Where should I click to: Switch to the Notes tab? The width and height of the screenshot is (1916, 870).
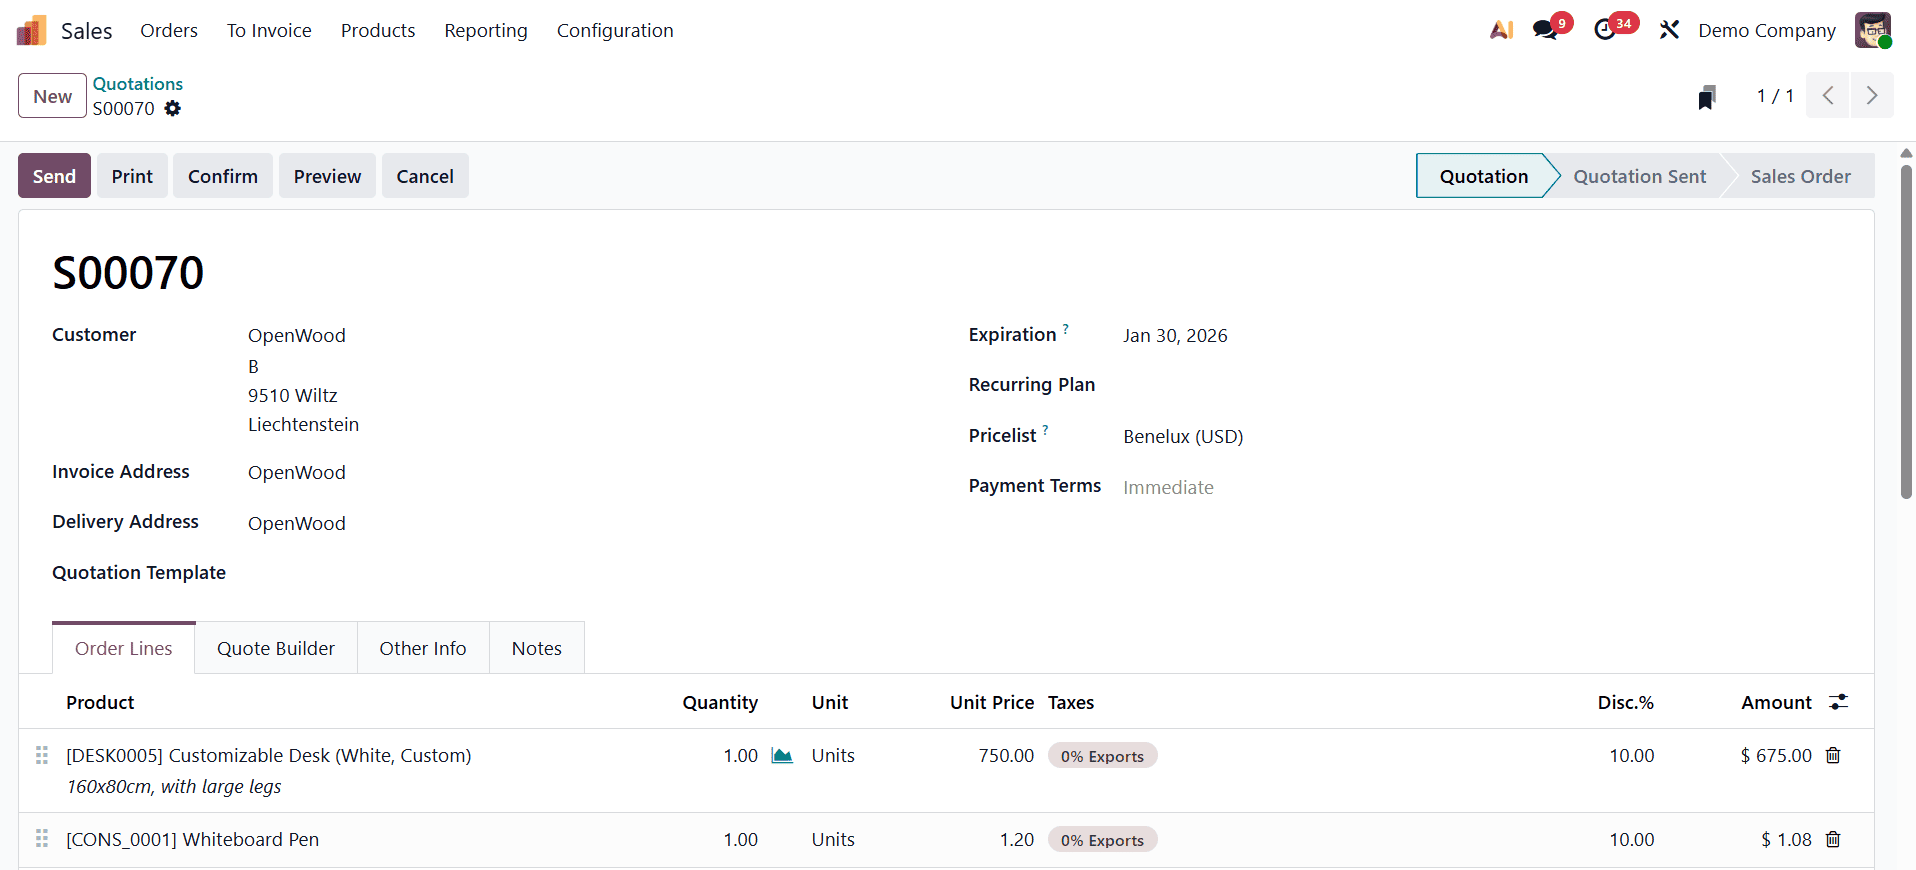click(537, 648)
